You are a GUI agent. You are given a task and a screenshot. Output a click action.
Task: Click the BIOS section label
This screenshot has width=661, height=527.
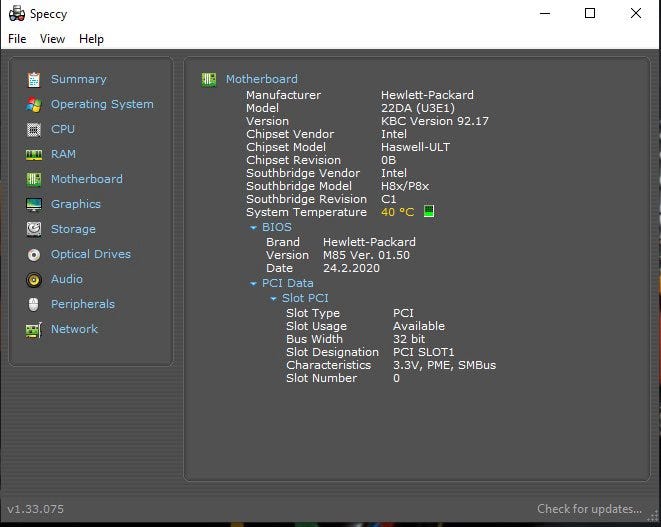277,227
